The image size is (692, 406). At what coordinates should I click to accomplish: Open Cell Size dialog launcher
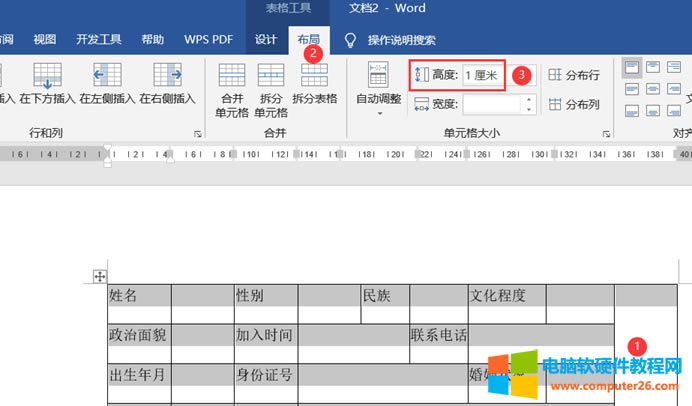coord(606,134)
